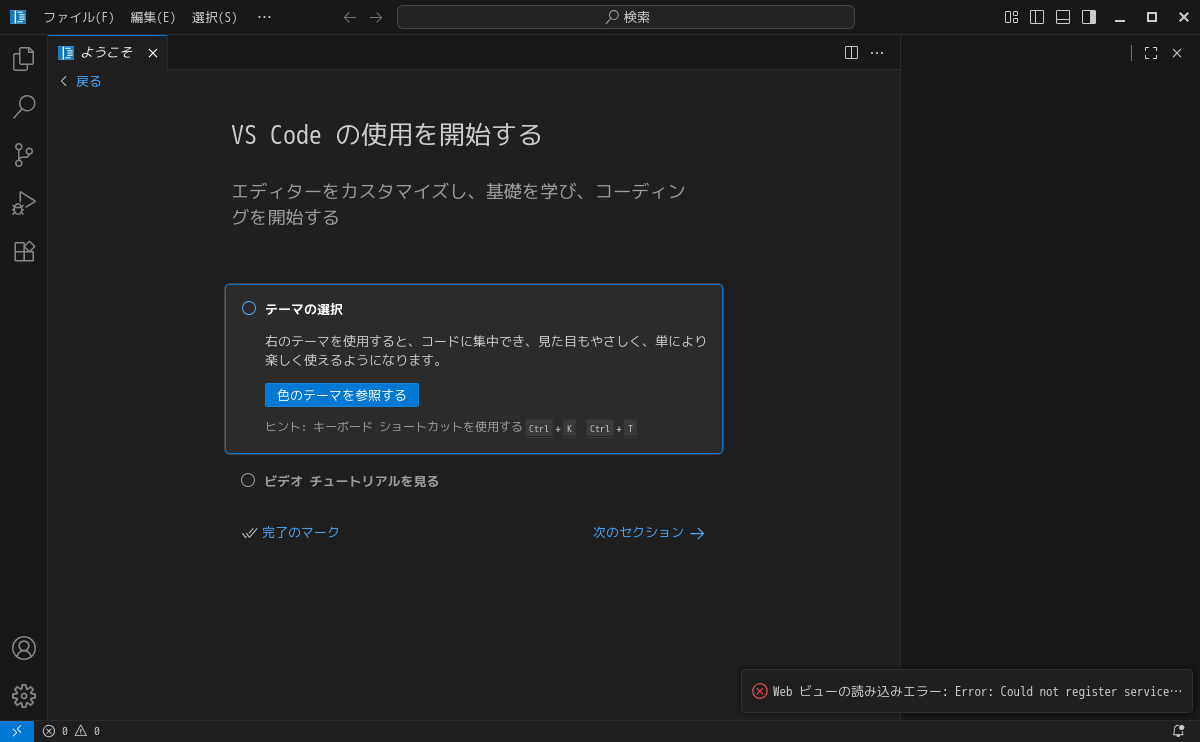Open the Extensions view

24,251
